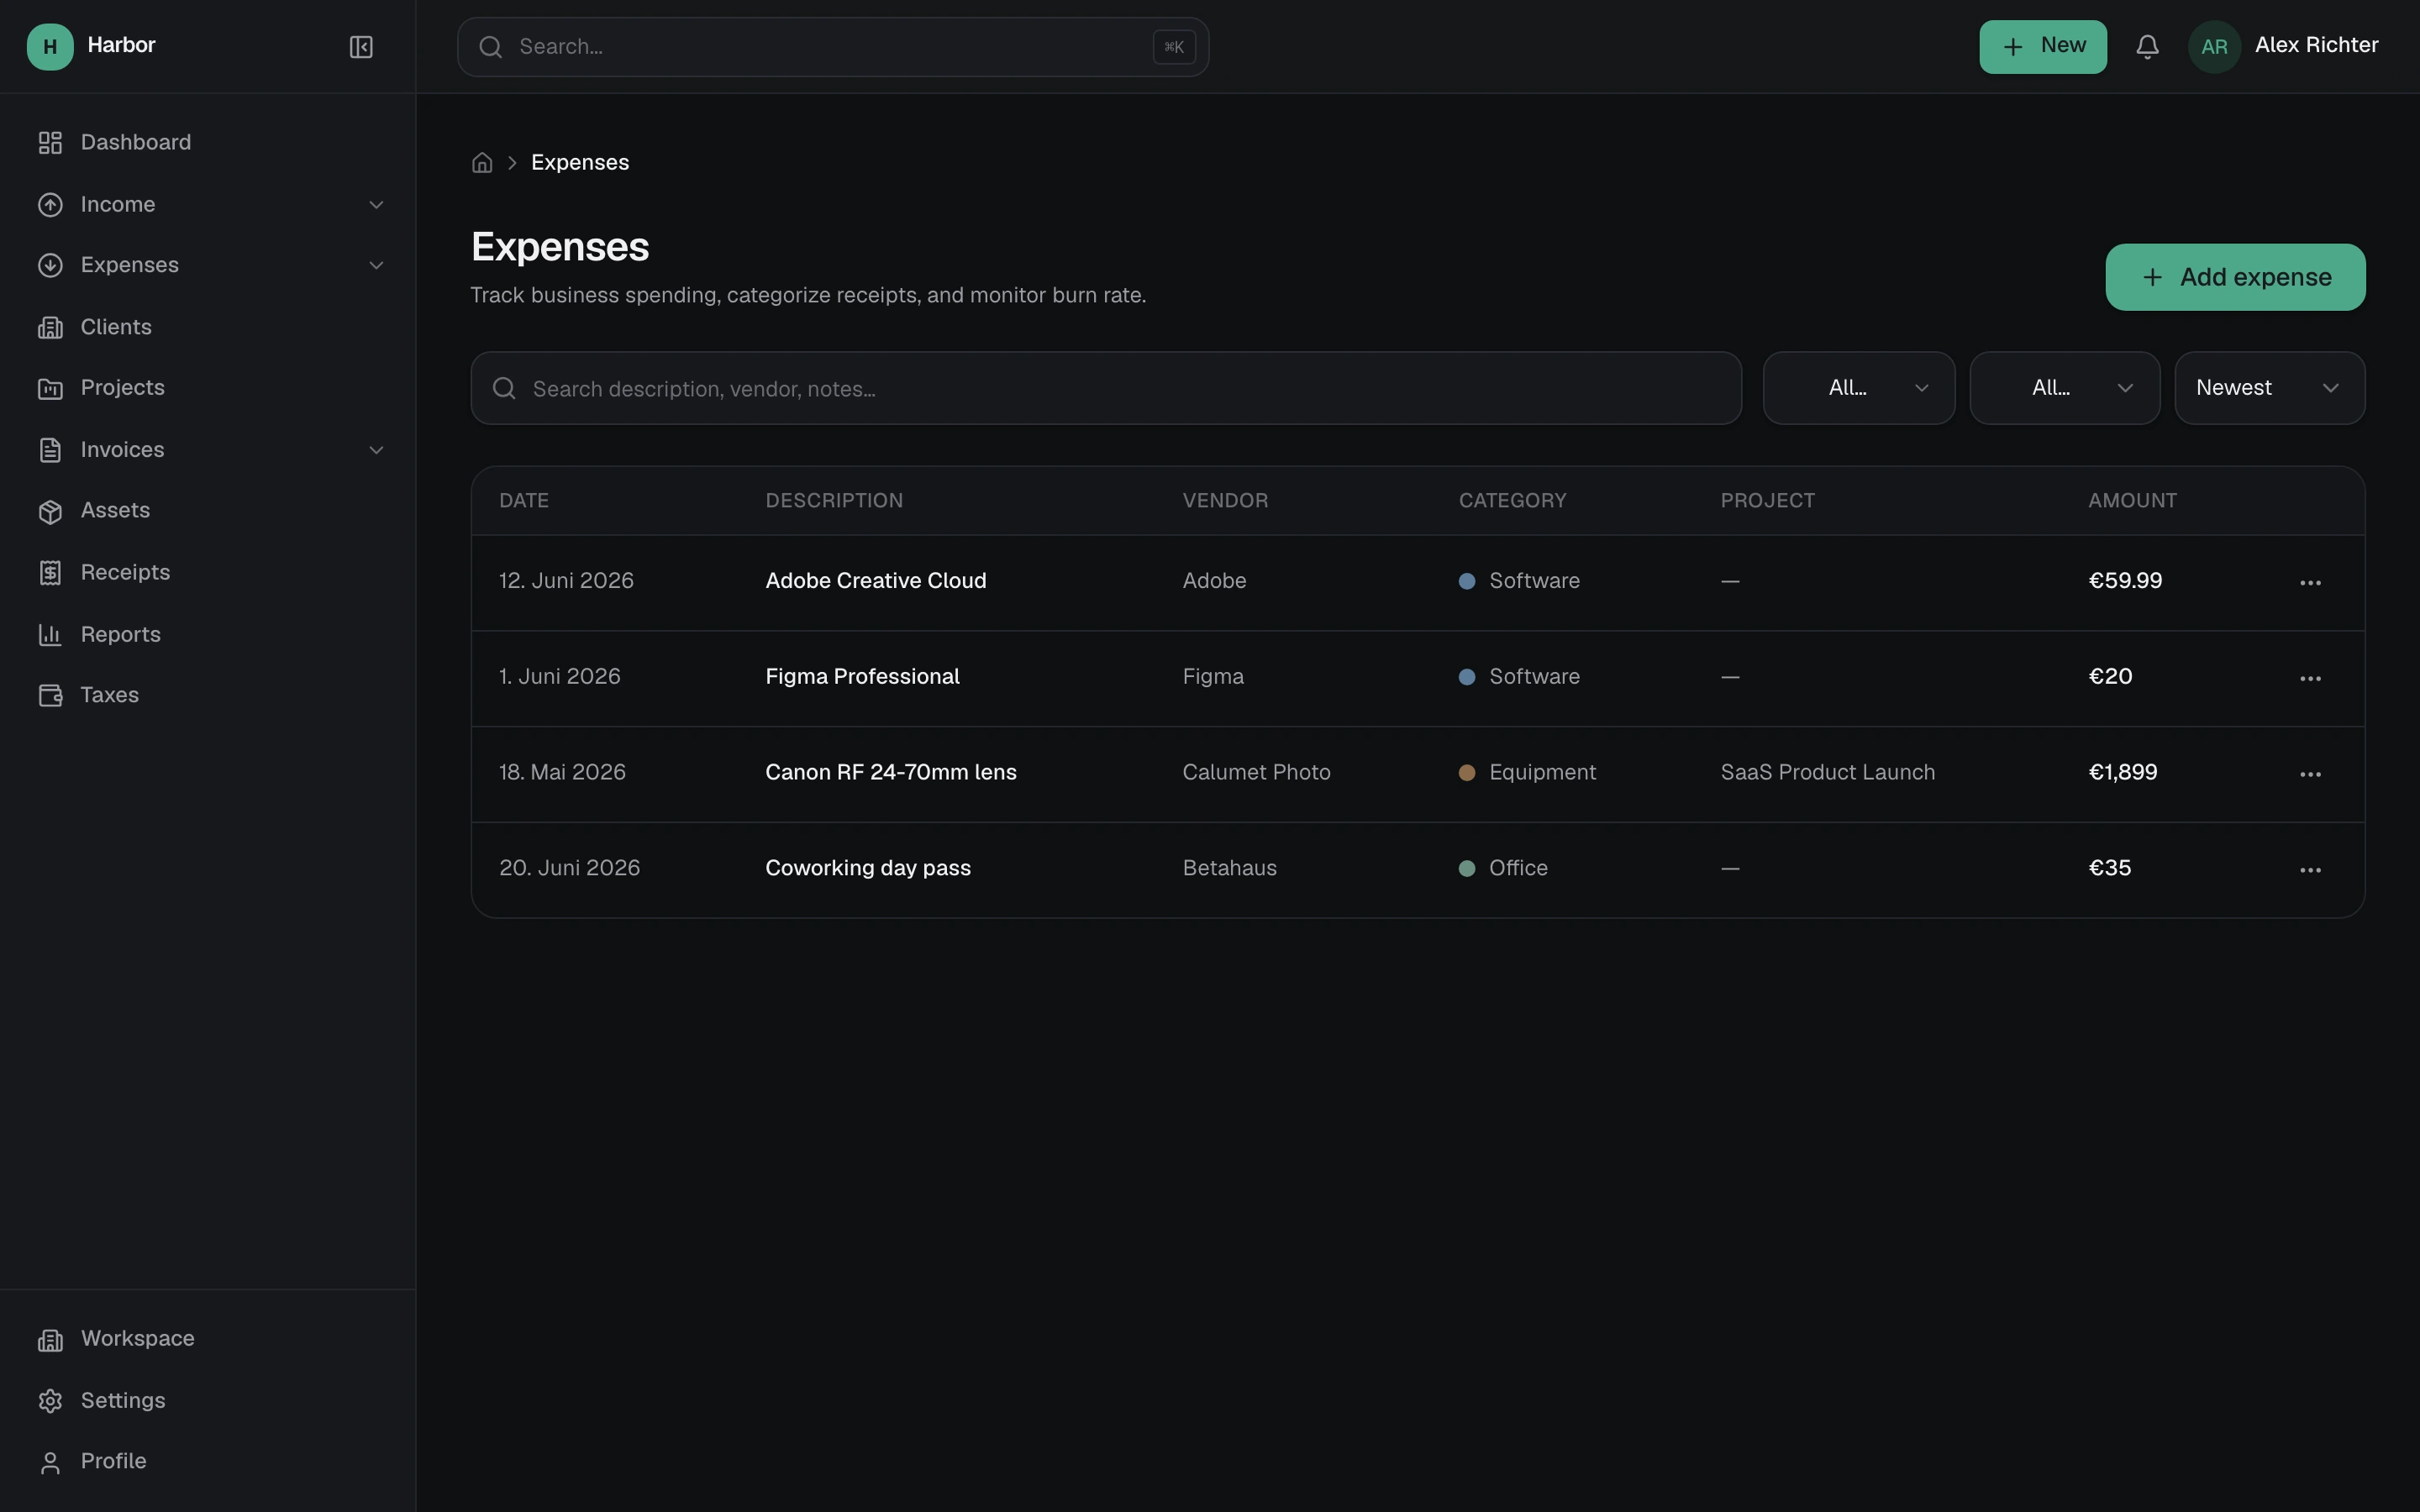Image resolution: width=2420 pixels, height=1512 pixels.
Task: Click the magnifier icon in expense search
Action: coord(504,388)
